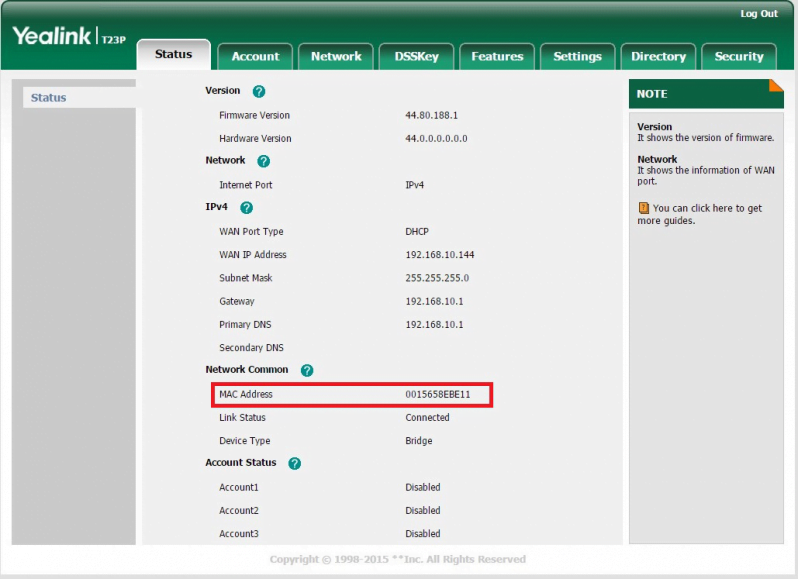This screenshot has height=580, width=798.
Task: Click the MAC address value 0015658EBE11
Action: click(438, 395)
